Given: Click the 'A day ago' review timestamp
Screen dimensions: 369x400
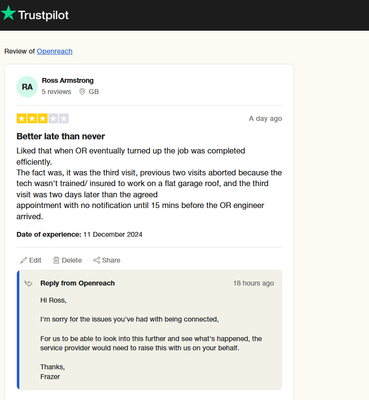Looking at the screenshot, I should pyautogui.click(x=265, y=119).
